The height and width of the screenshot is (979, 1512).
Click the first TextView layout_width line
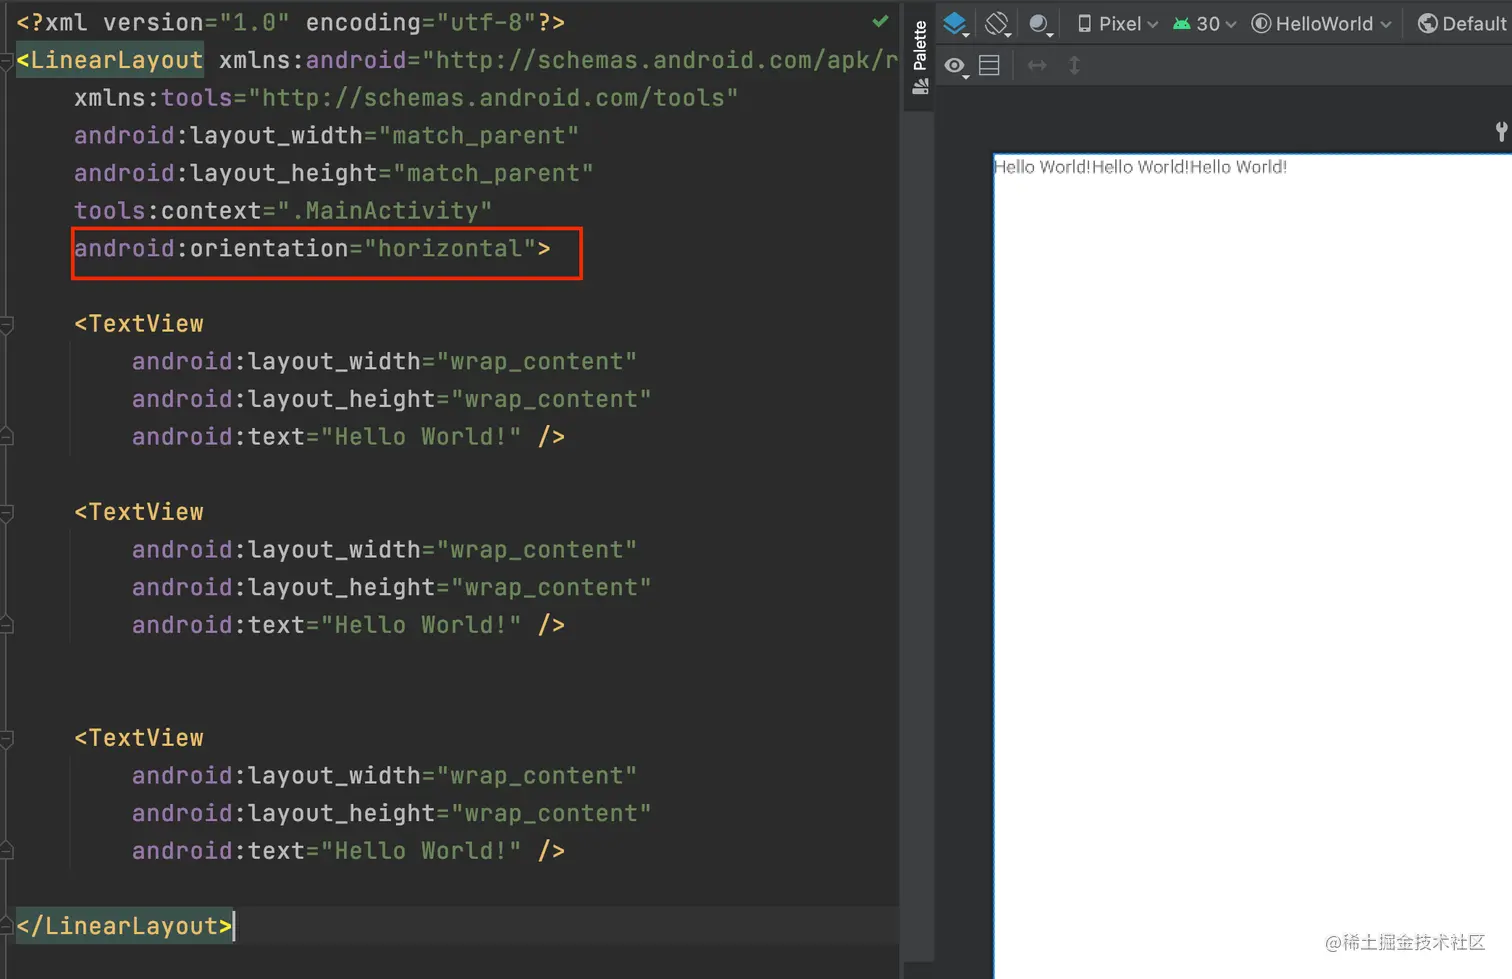pyautogui.click(x=384, y=362)
